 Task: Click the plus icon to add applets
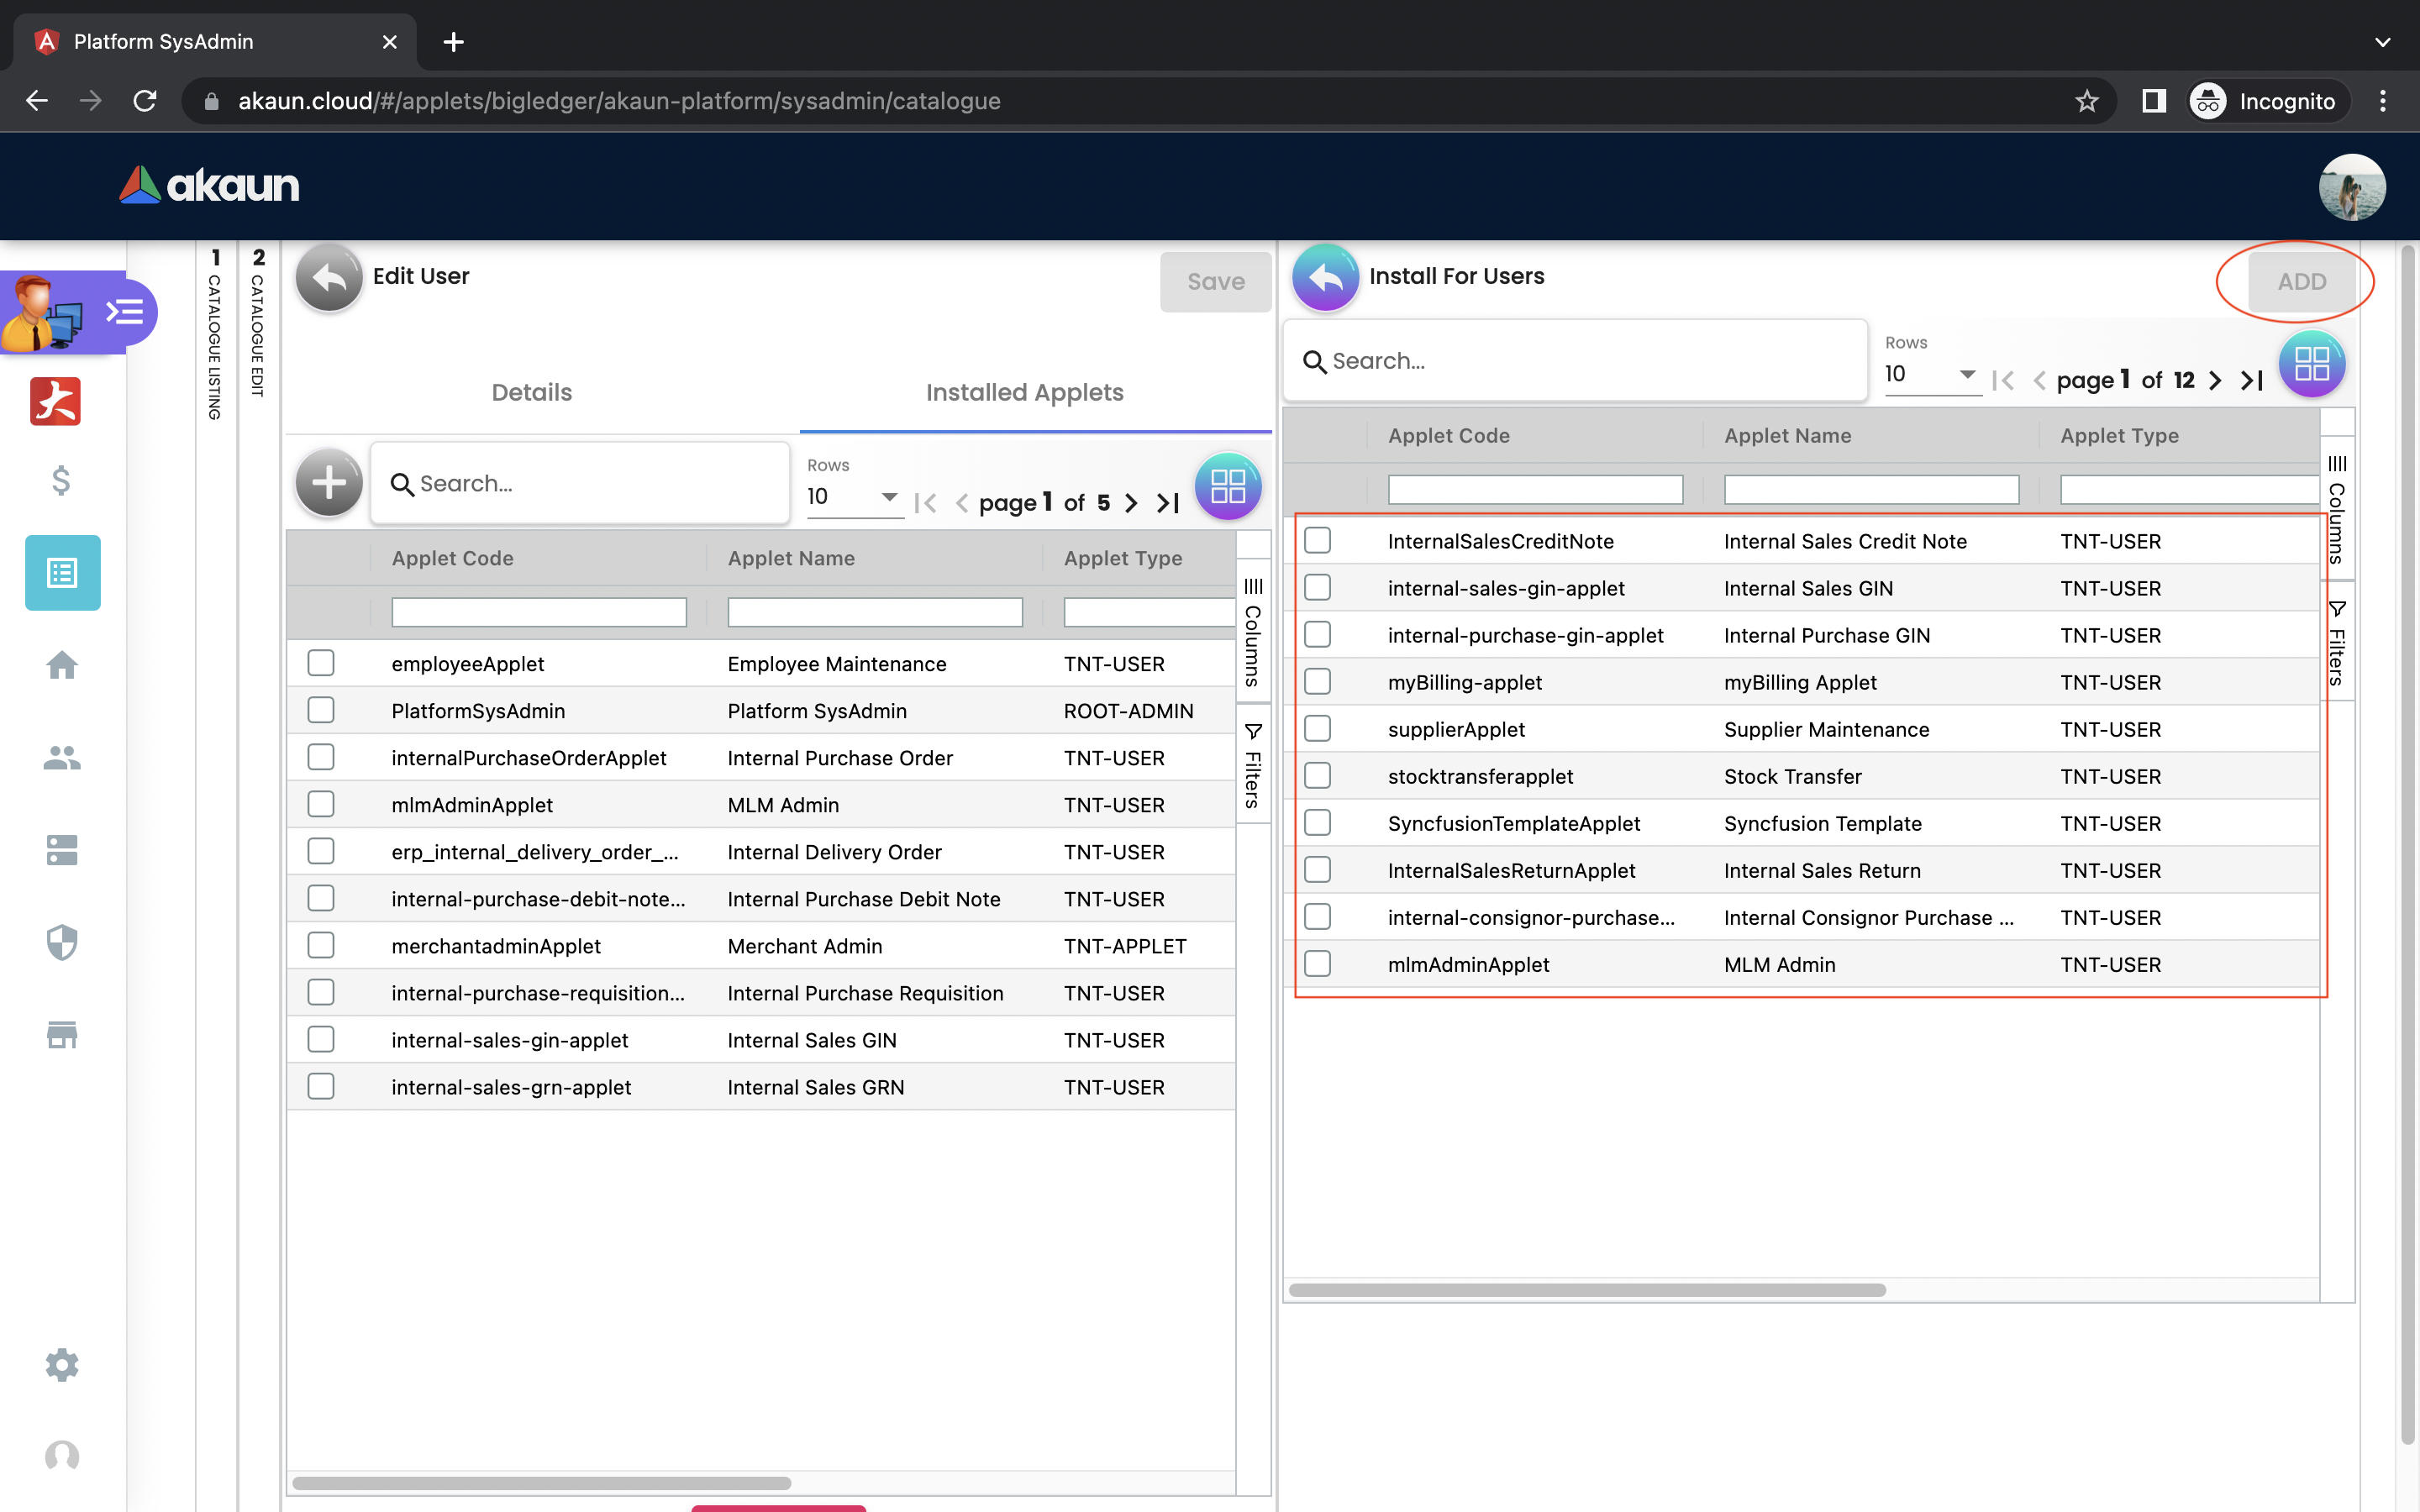click(329, 484)
